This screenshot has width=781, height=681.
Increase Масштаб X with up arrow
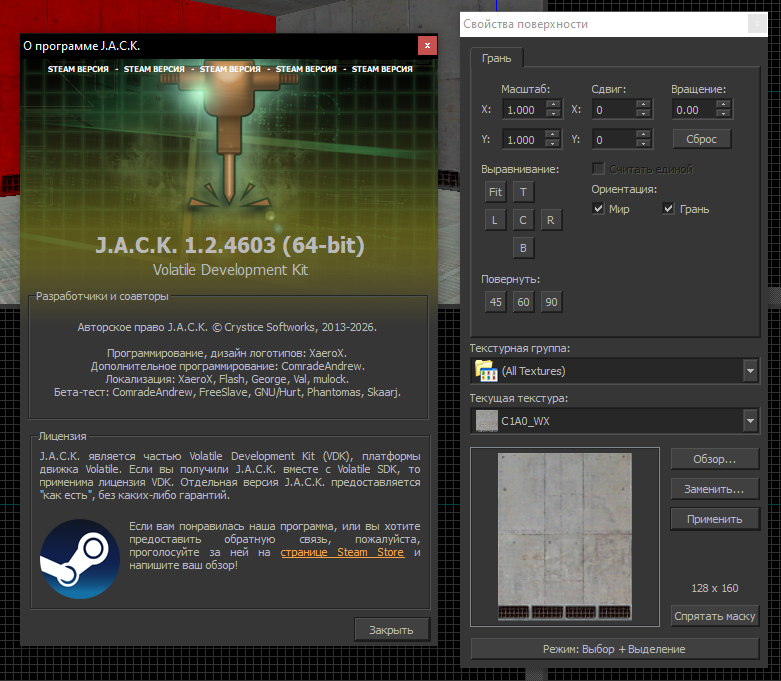[553, 105]
